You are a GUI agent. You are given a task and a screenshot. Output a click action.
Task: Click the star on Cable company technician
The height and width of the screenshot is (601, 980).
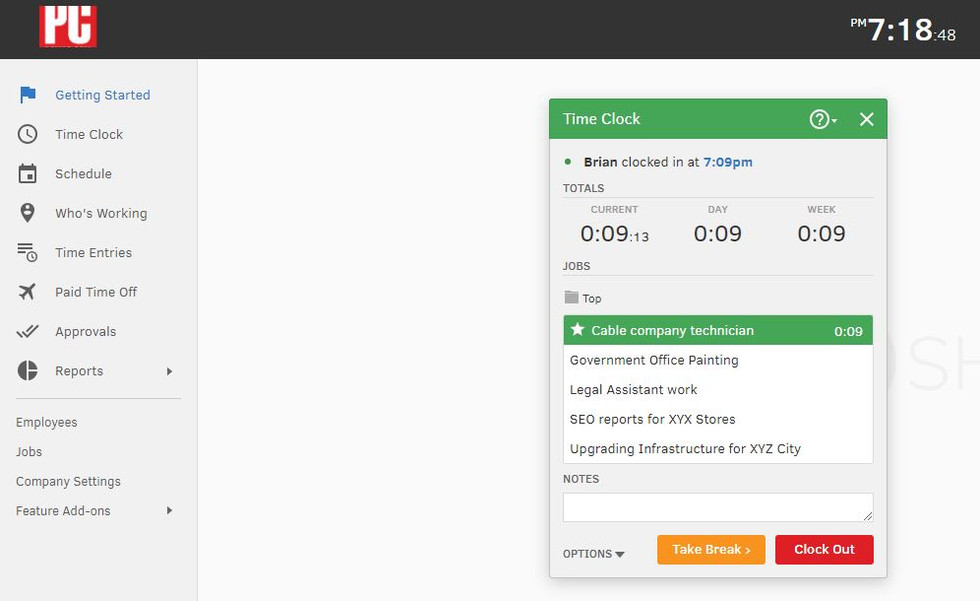click(577, 330)
